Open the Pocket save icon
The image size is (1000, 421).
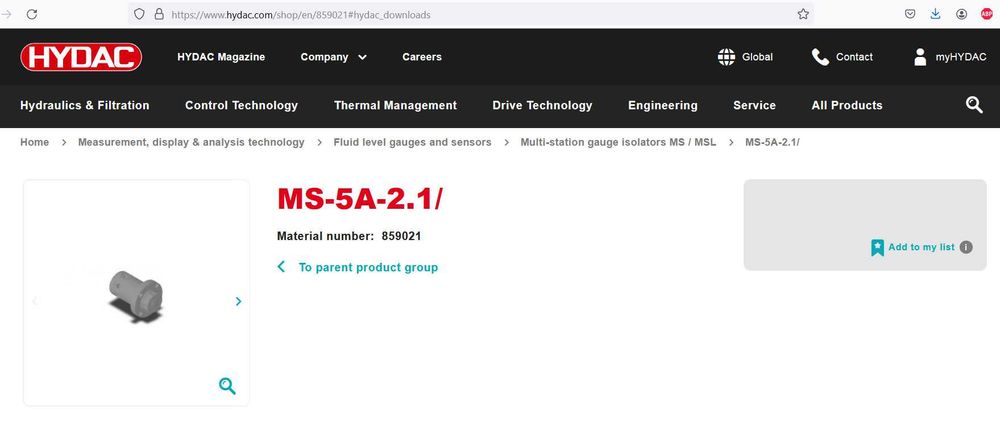pos(911,14)
